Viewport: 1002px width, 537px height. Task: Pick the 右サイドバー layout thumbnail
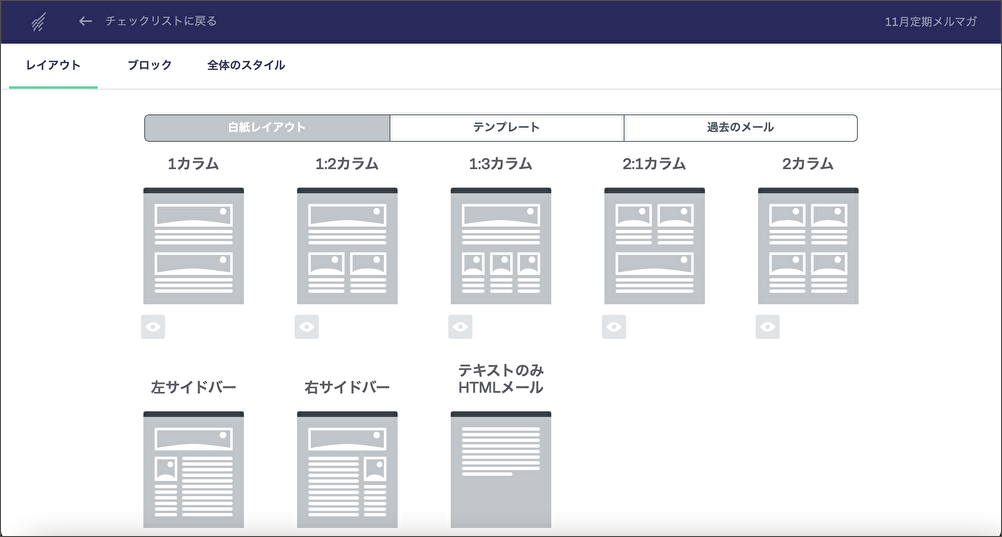(x=347, y=468)
